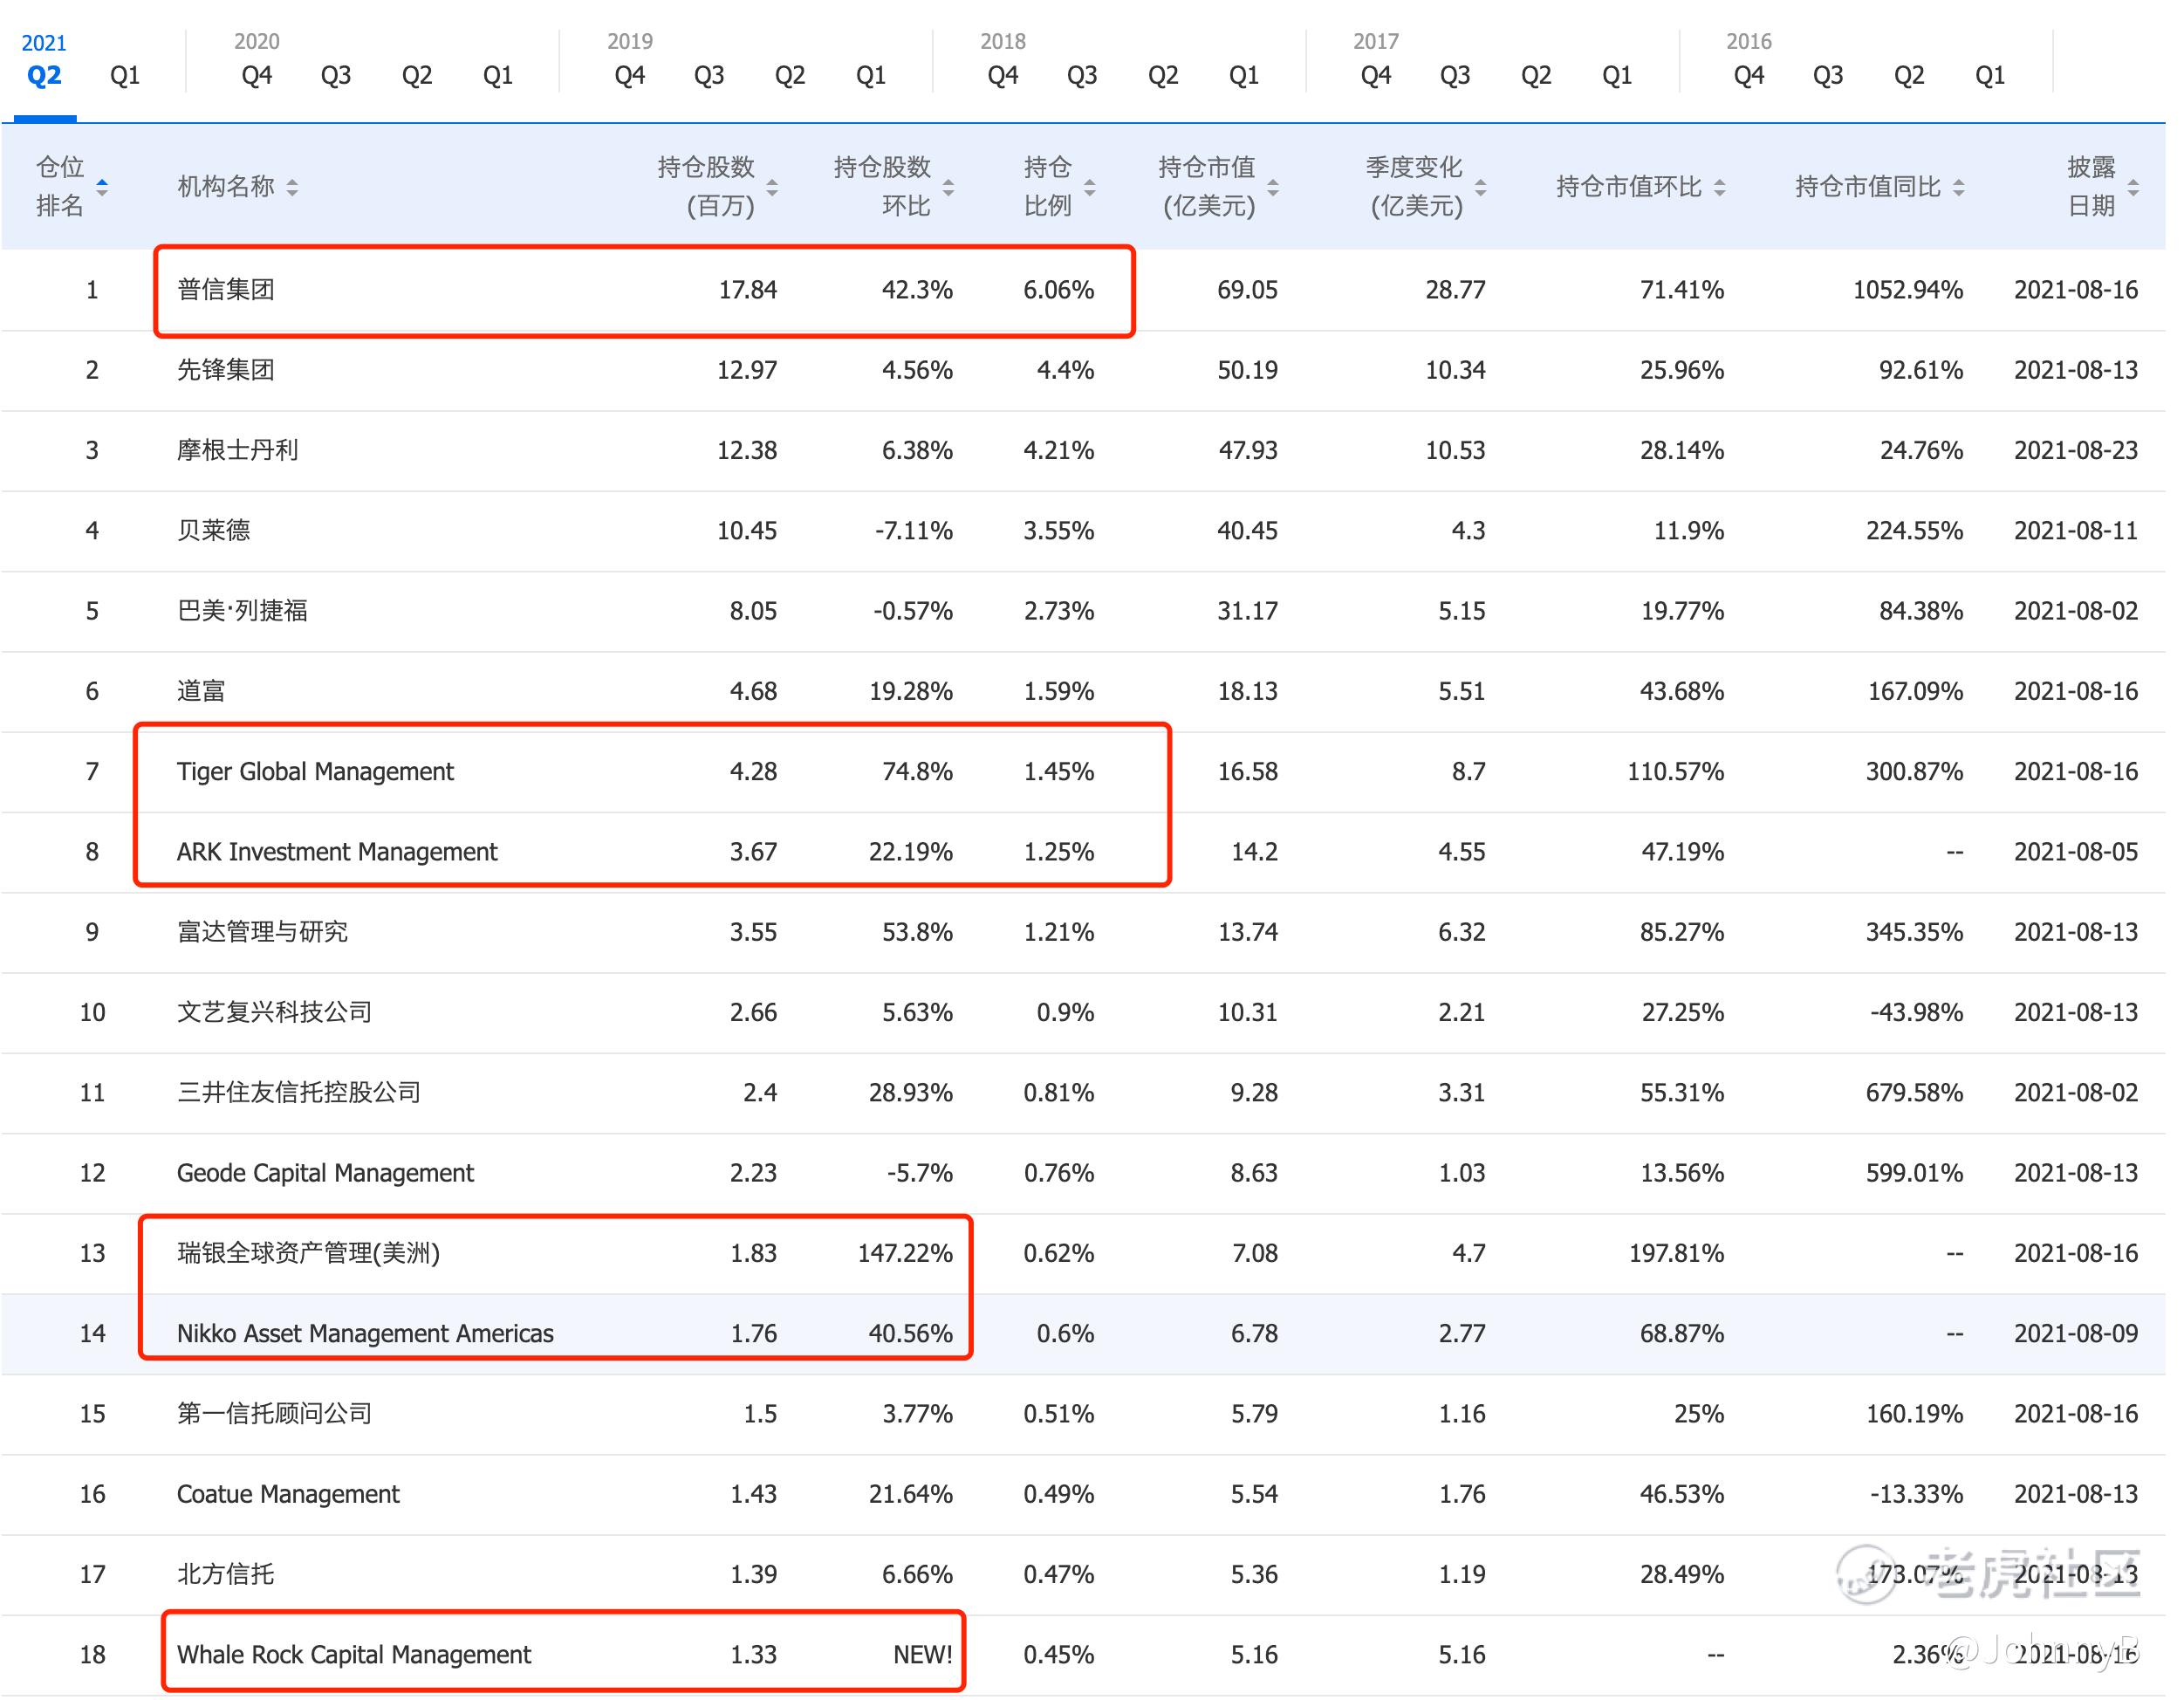Click institution name 巴美·列捷福
This screenshot has width=2184, height=1700.
click(242, 611)
